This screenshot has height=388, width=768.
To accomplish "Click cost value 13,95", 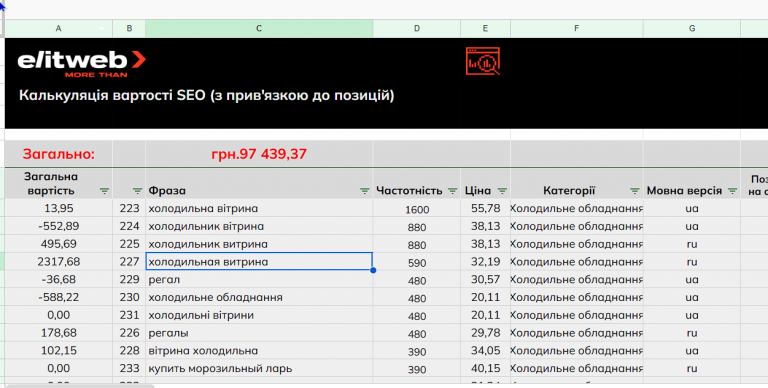I will click(59, 208).
